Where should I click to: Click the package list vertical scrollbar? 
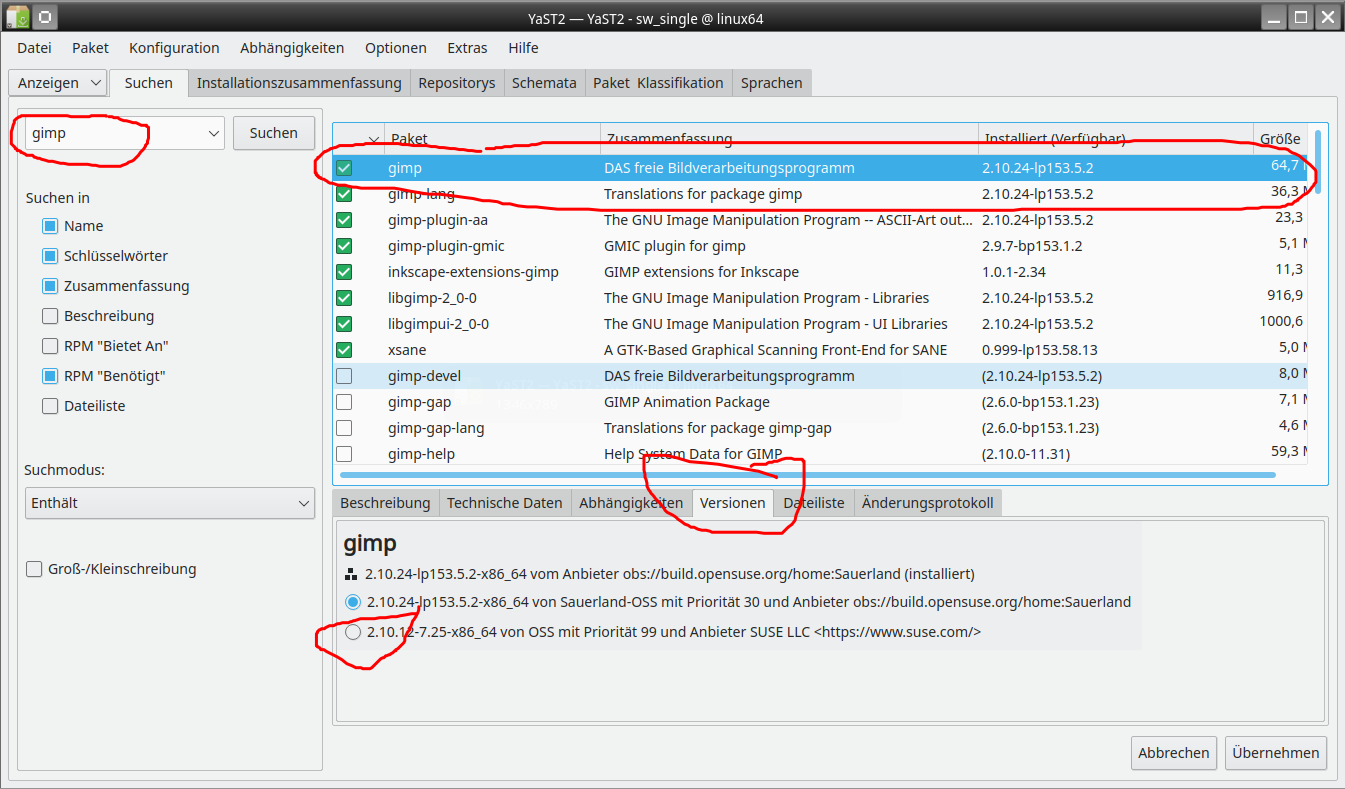click(x=1318, y=161)
